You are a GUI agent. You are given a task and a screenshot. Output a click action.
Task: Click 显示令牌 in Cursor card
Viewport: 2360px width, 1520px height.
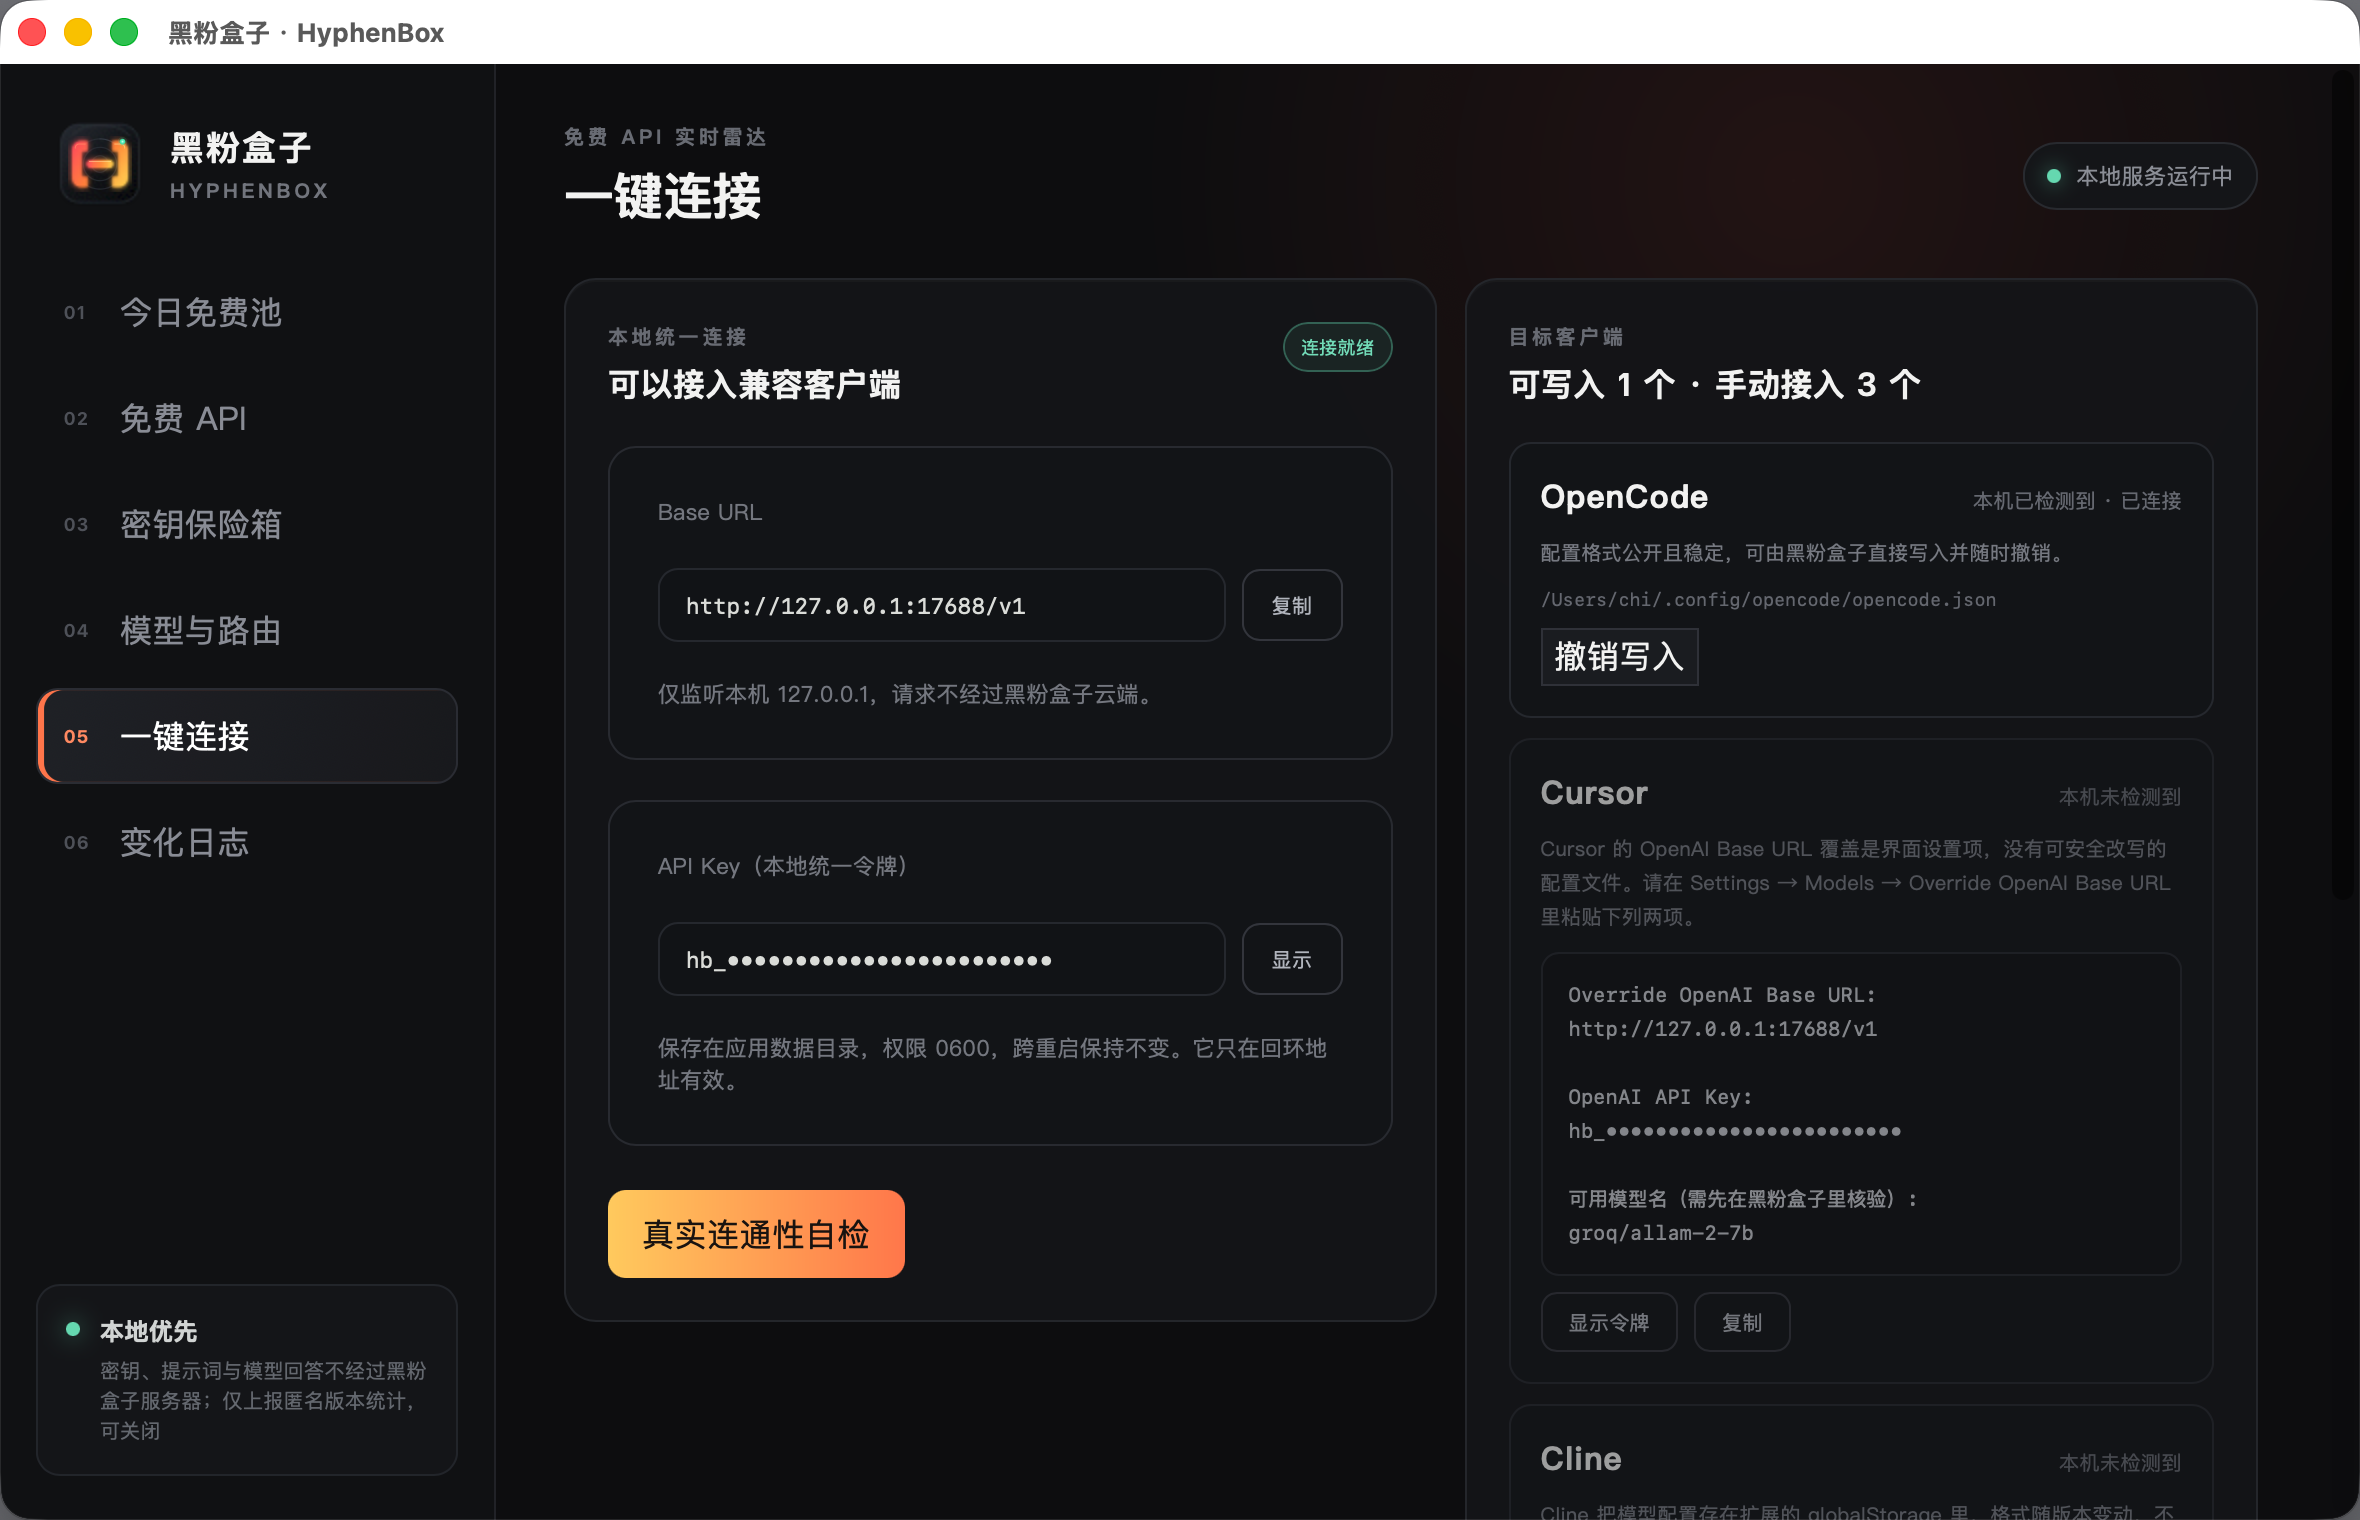point(1608,1322)
